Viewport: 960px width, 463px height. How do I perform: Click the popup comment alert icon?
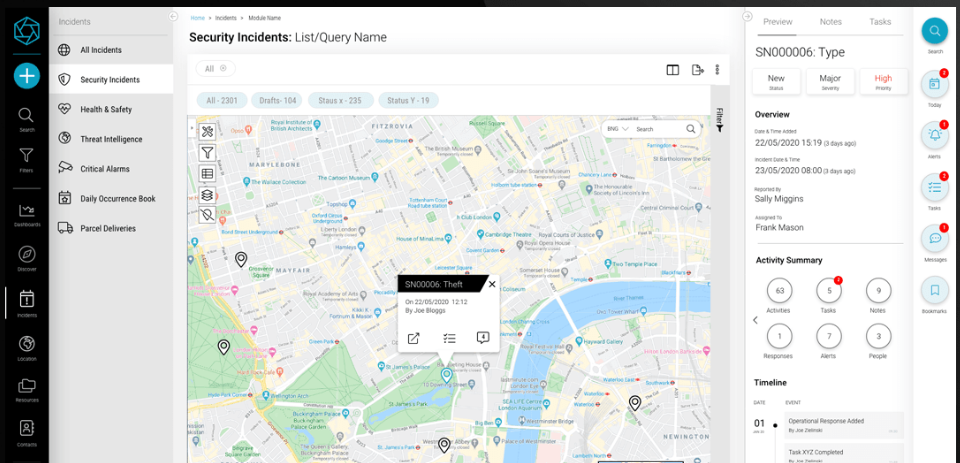tap(483, 337)
